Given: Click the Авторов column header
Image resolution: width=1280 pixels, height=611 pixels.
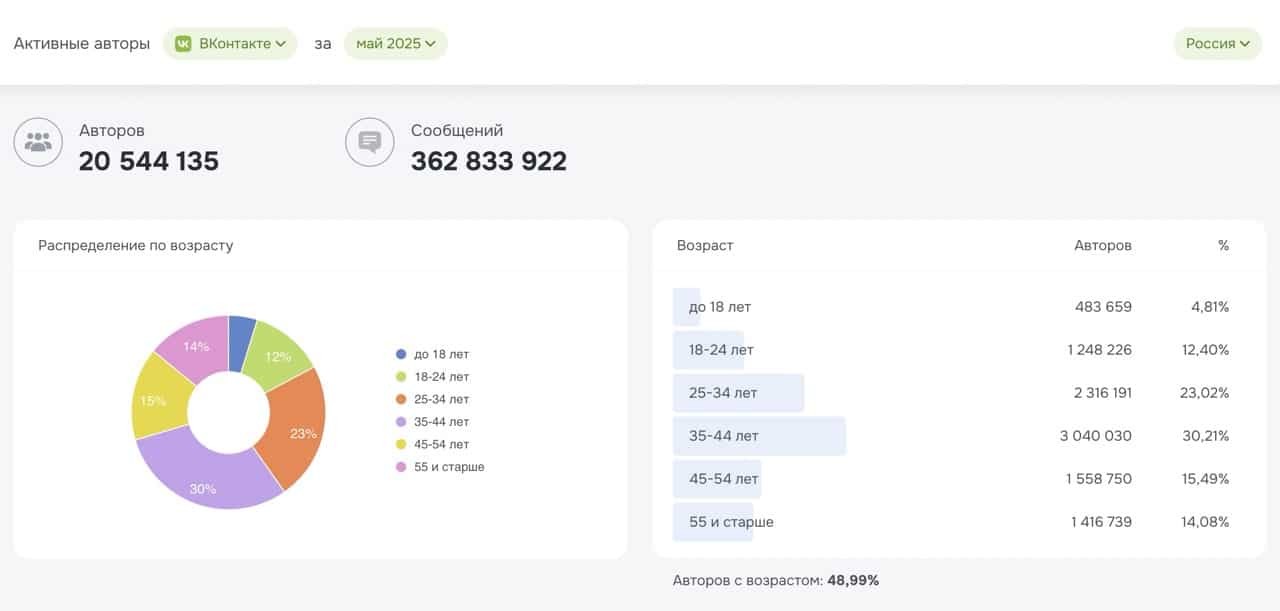Looking at the screenshot, I should [x=1103, y=245].
